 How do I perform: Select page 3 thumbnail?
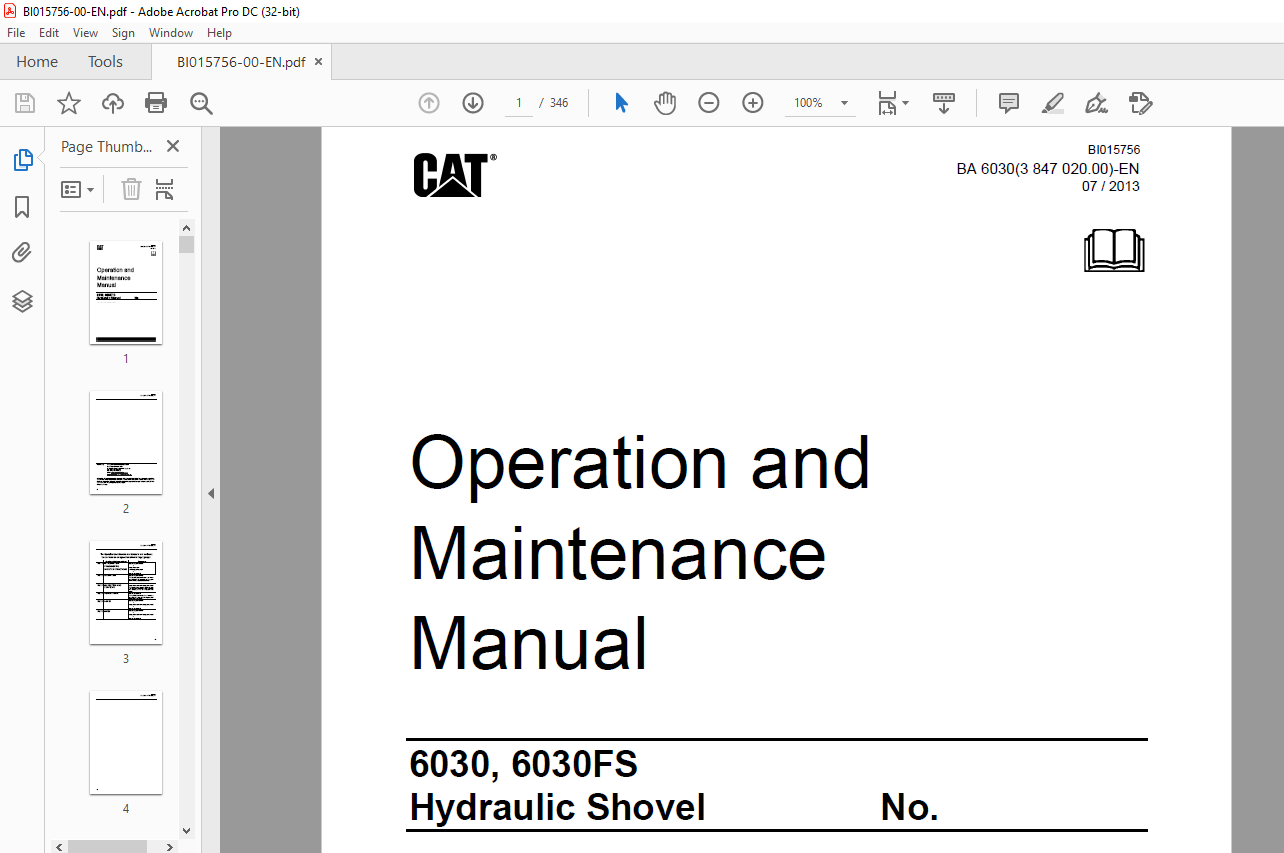(126, 592)
